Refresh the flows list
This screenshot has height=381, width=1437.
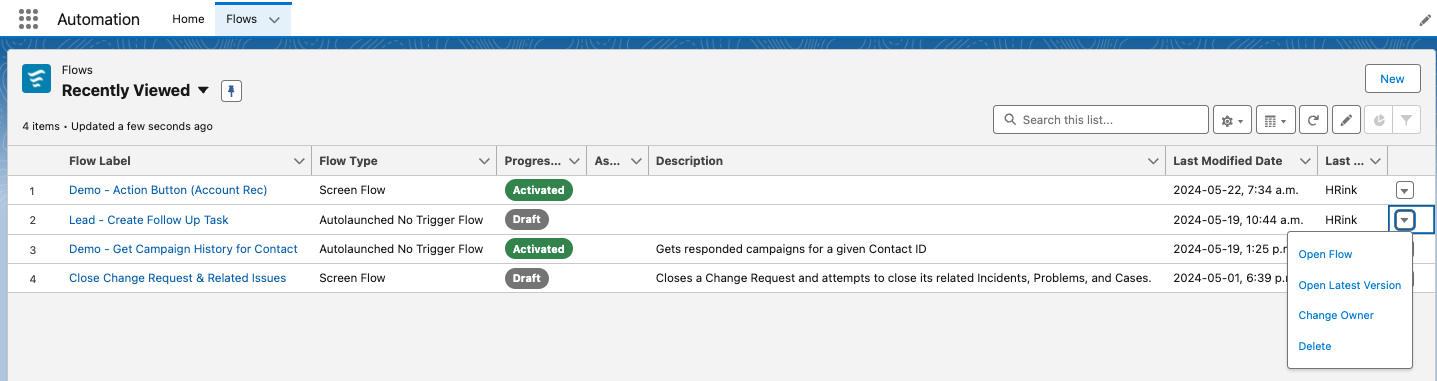1313,120
